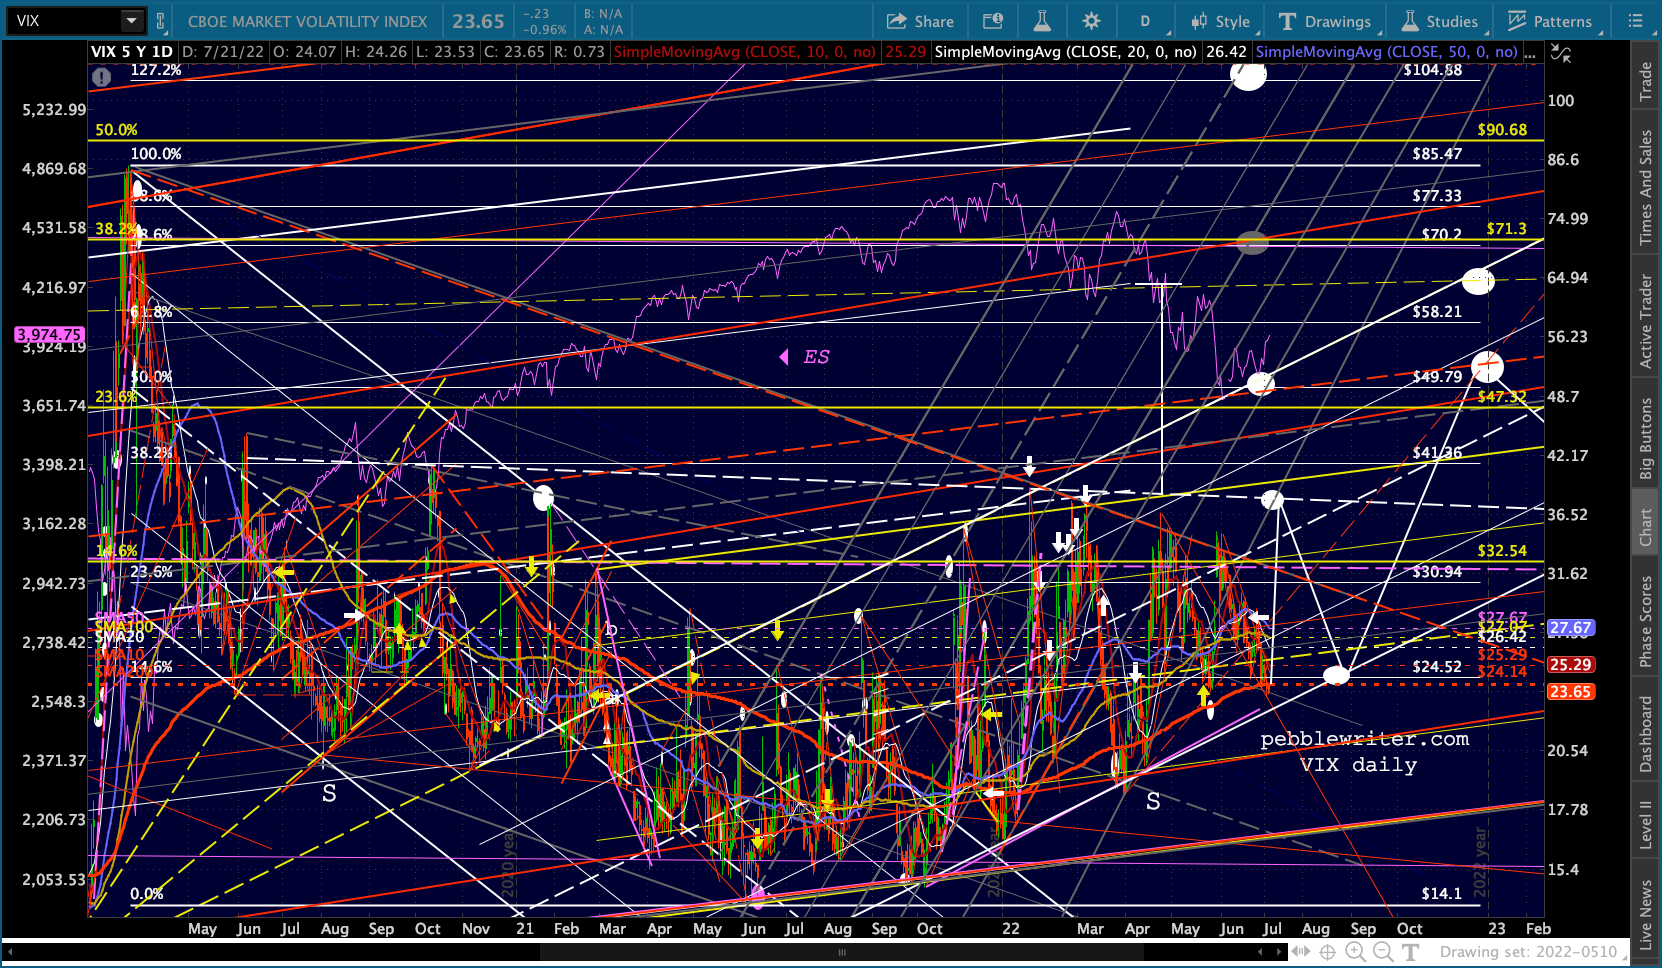
Task: Click the 'R: 0.73' range value
Action: click(578, 52)
